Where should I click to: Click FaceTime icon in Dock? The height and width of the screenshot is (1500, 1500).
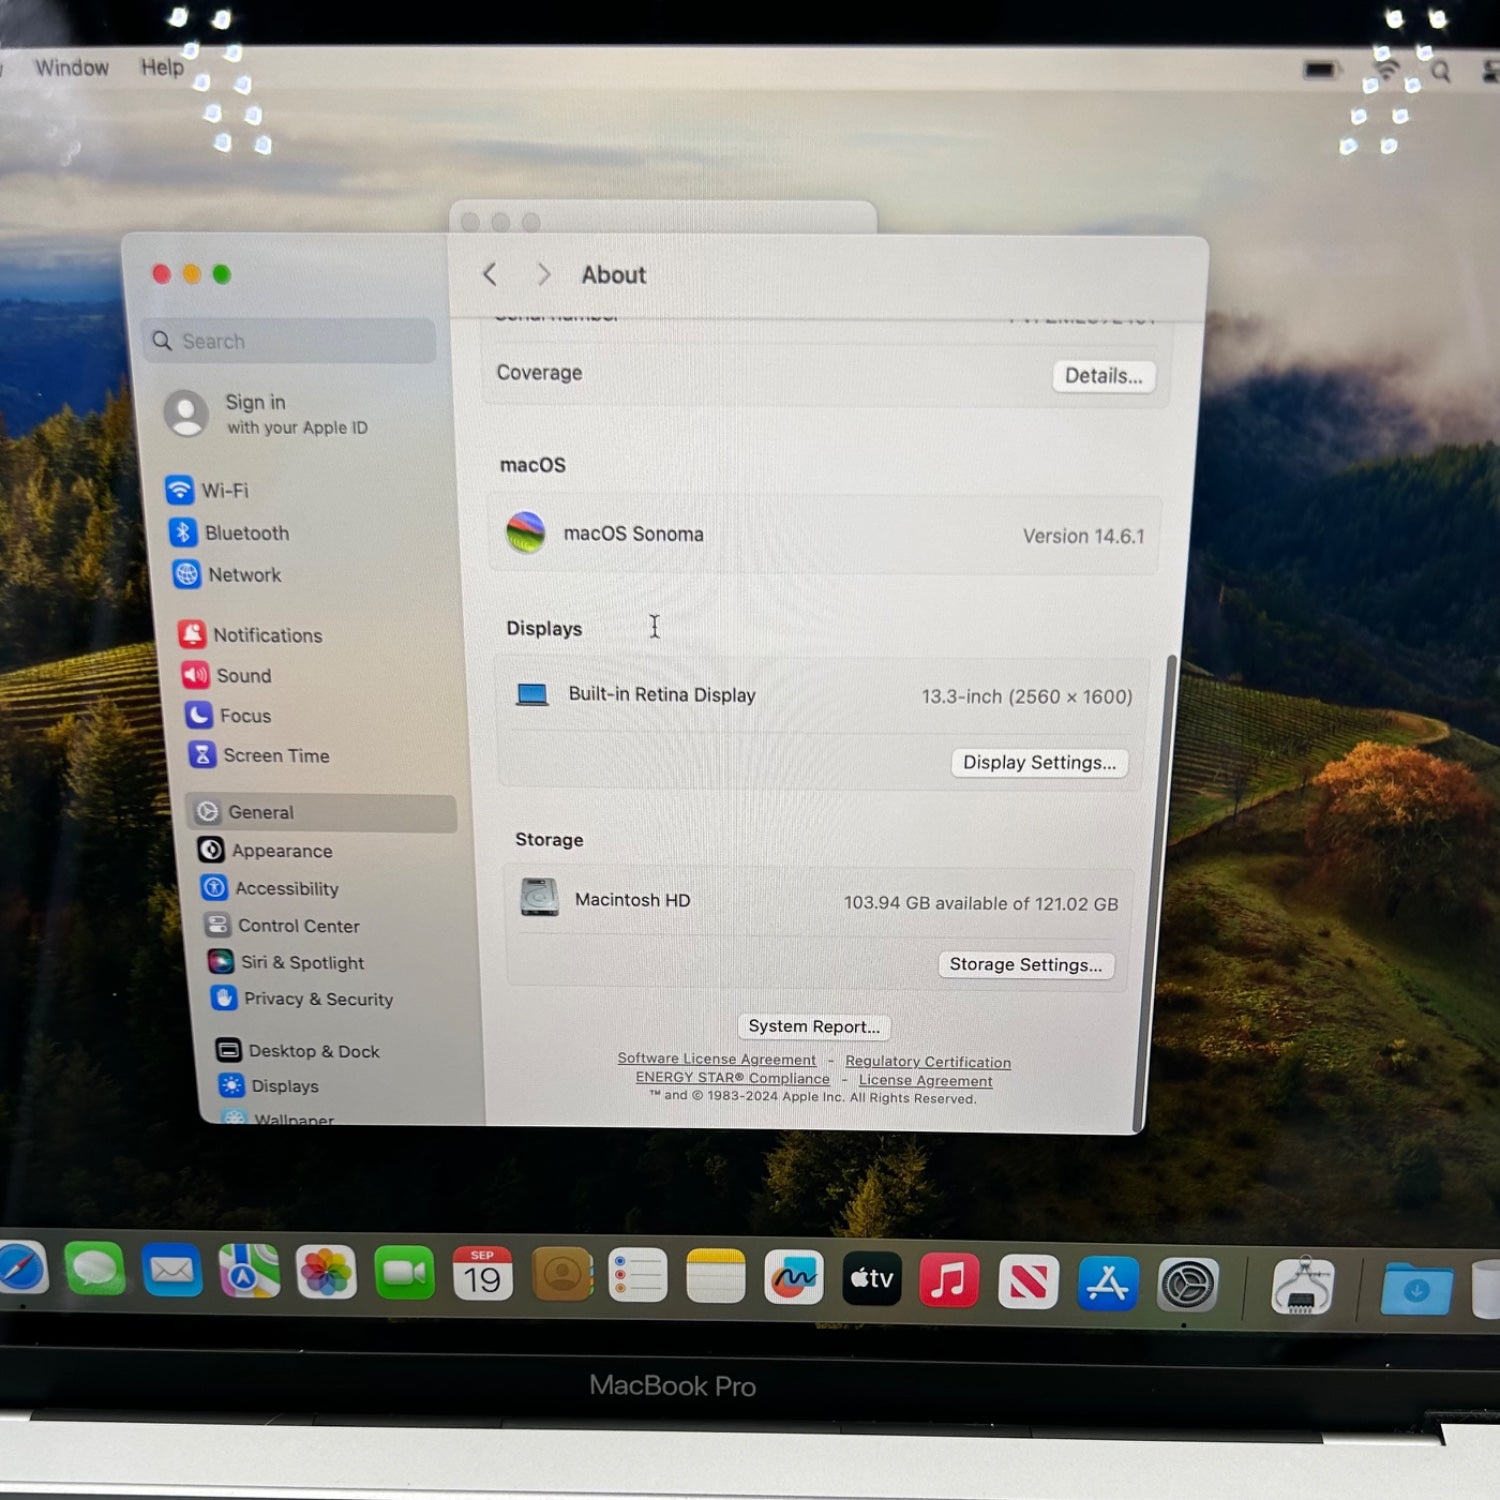pyautogui.click(x=404, y=1274)
